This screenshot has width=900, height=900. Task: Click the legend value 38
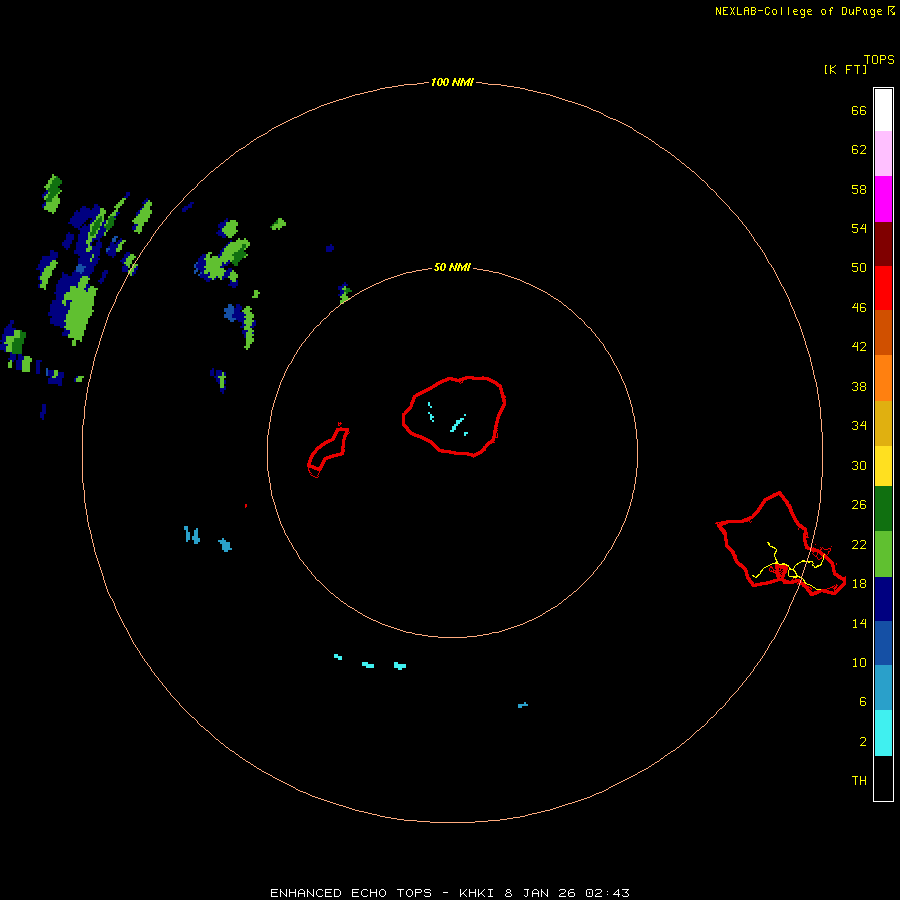(x=859, y=386)
